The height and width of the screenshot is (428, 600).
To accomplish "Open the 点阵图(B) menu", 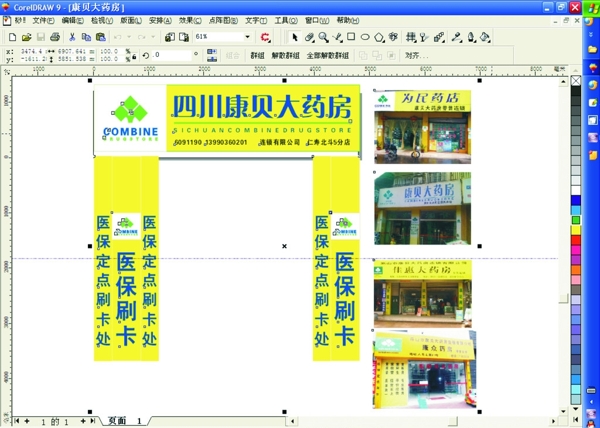I will (x=223, y=21).
